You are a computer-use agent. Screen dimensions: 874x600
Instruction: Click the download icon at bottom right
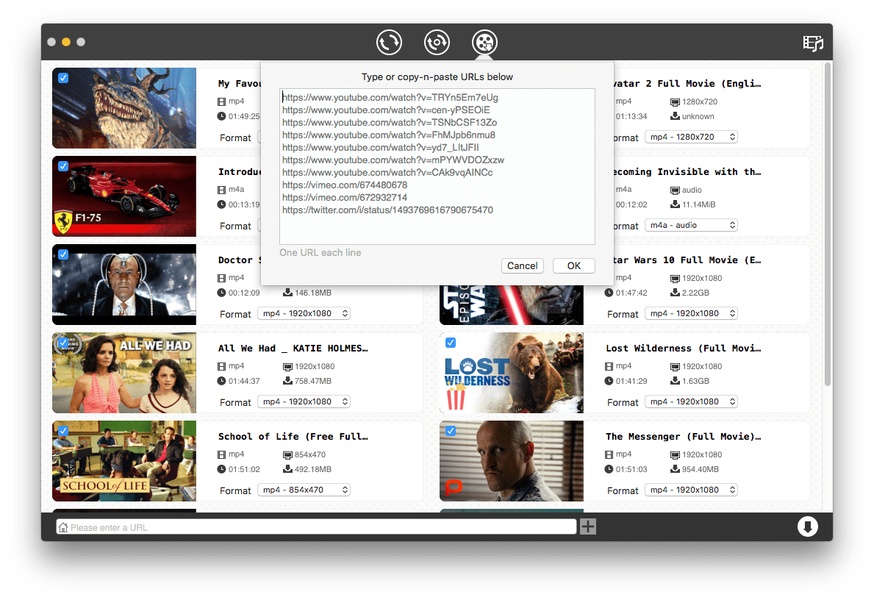pyautogui.click(x=807, y=526)
